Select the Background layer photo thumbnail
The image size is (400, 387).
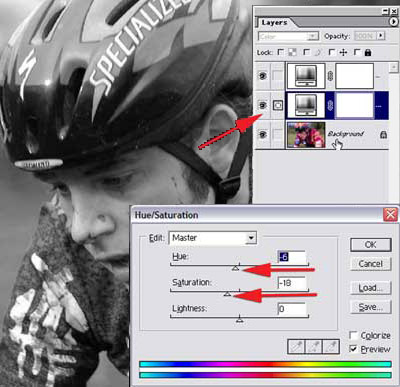click(x=306, y=135)
